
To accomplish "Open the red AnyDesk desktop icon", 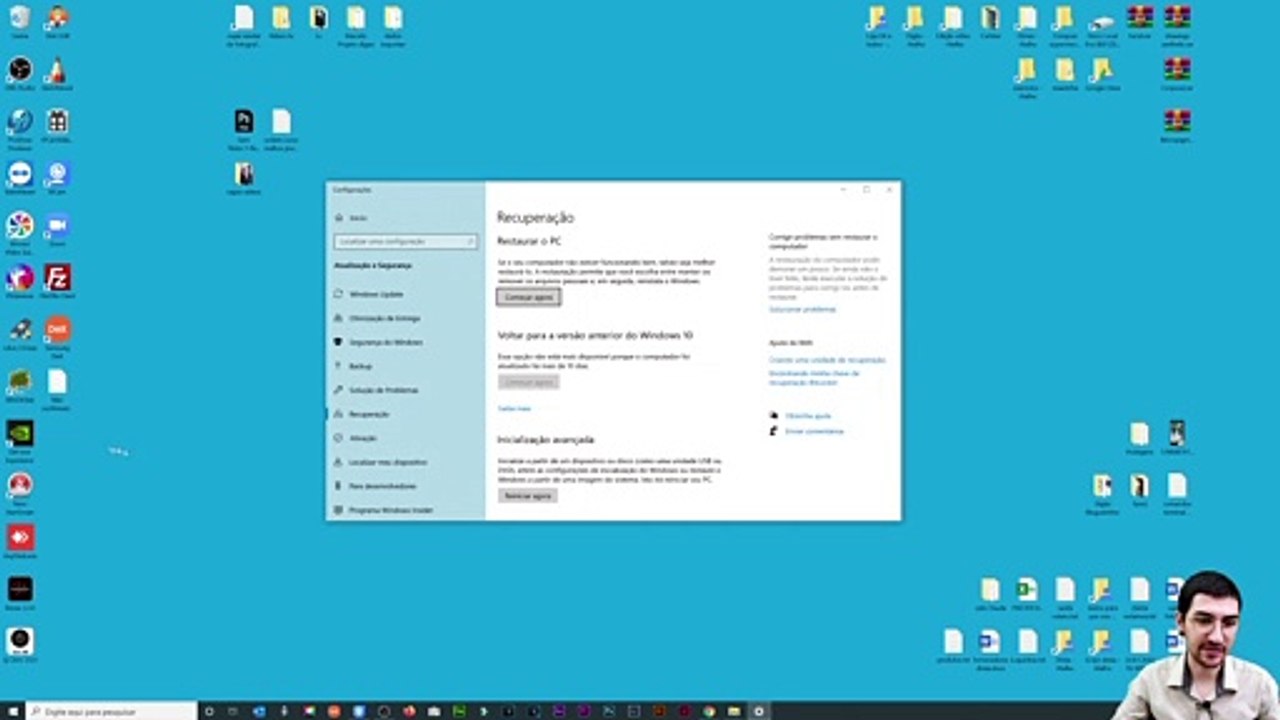I will click(19, 538).
